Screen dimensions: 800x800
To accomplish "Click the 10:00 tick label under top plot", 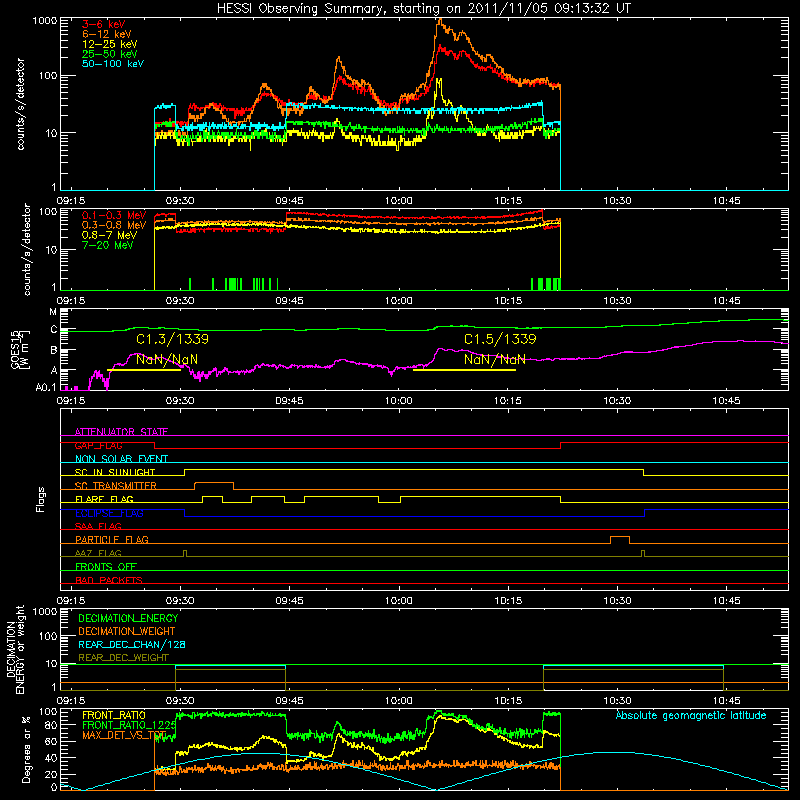I will 398,201.
